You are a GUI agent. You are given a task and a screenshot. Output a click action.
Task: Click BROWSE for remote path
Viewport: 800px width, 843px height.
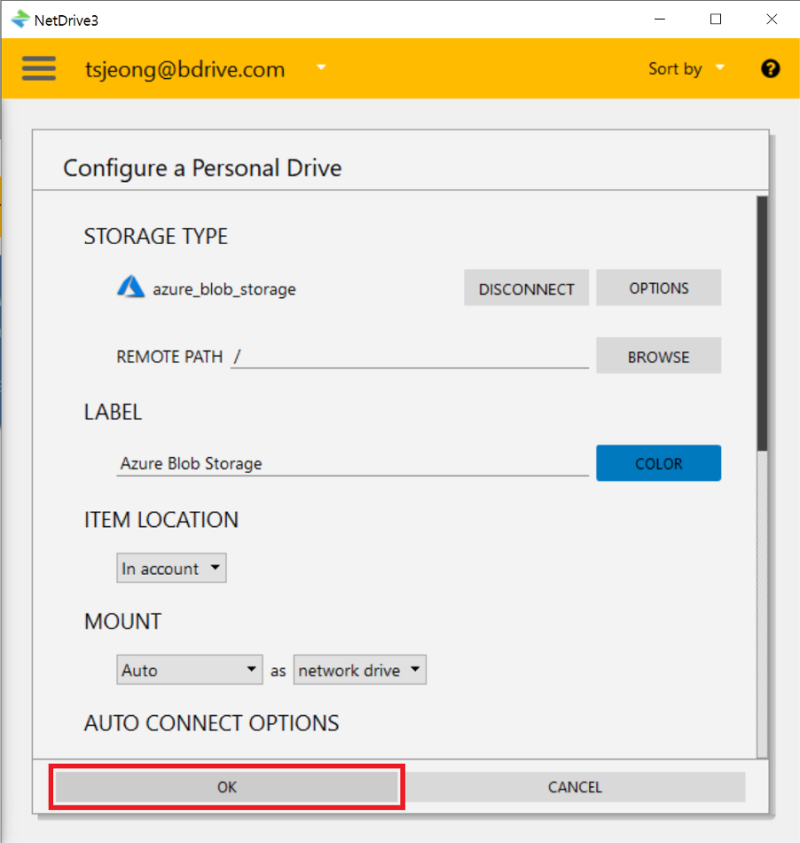pos(658,356)
